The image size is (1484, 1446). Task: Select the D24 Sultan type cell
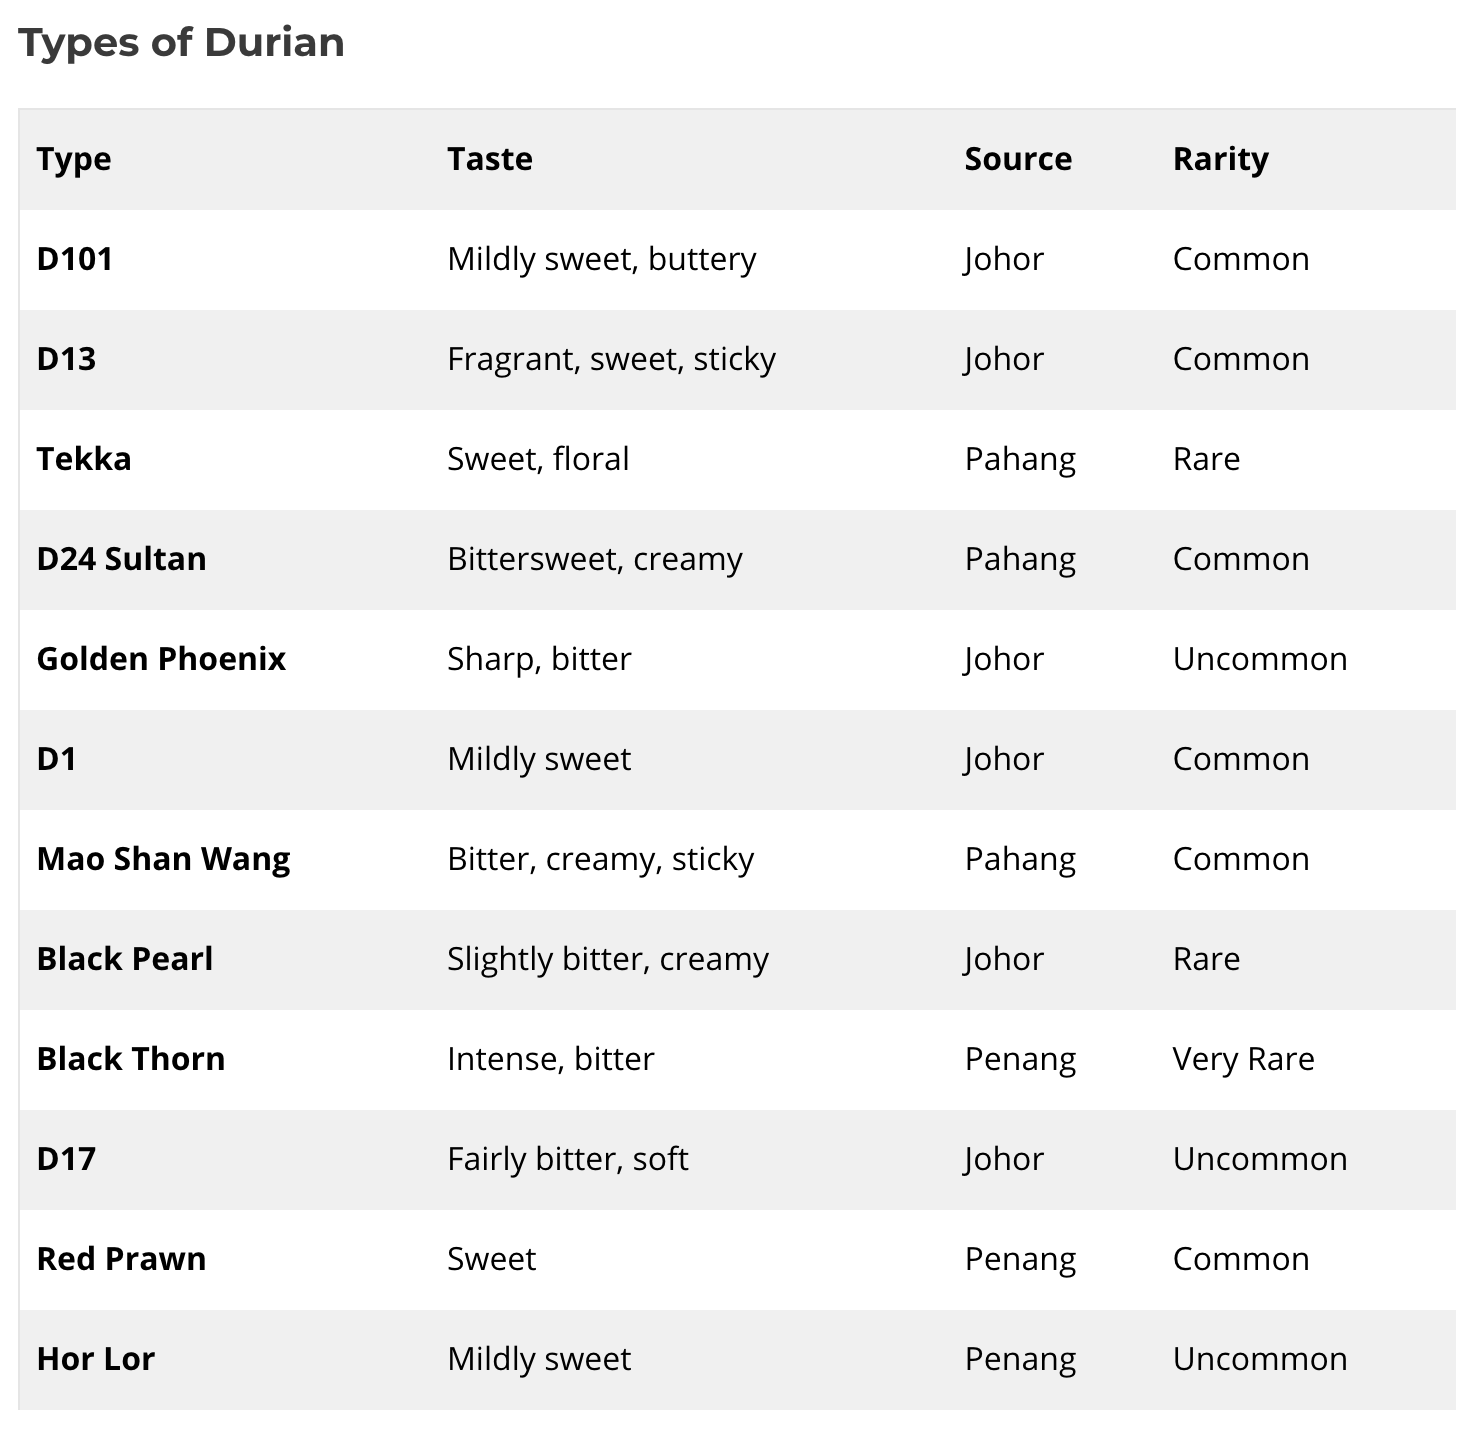121,559
